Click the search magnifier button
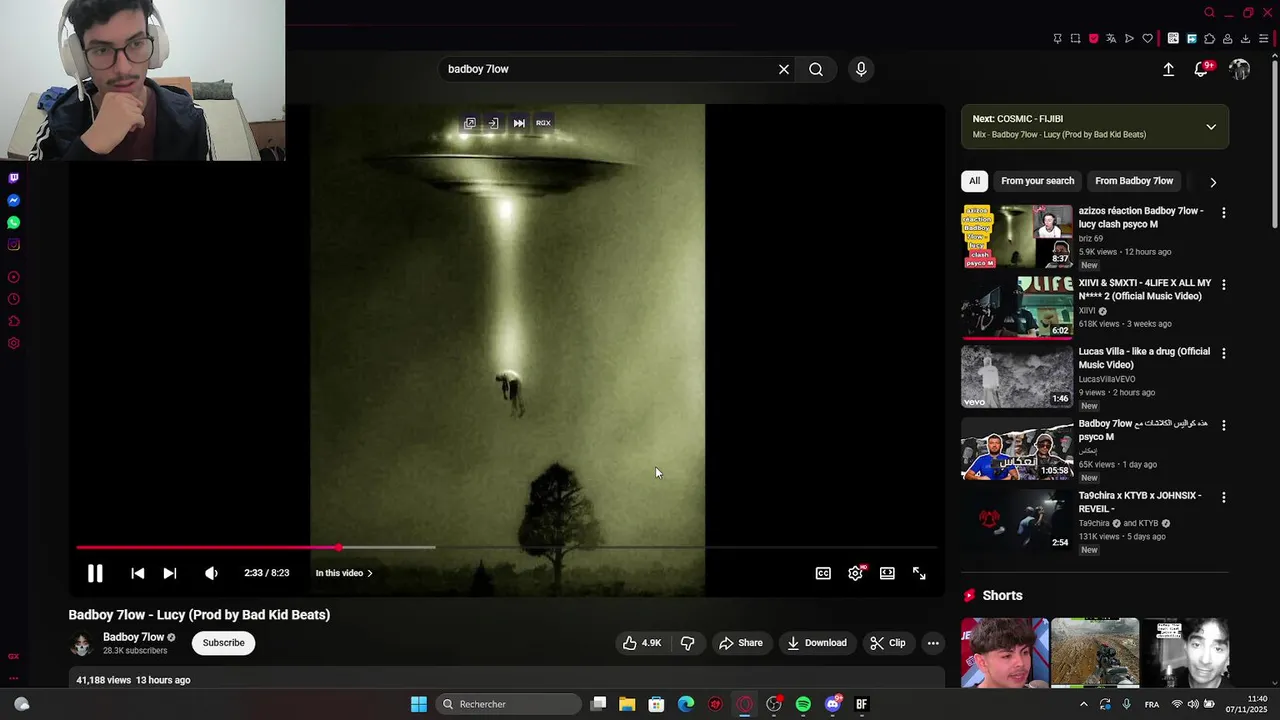This screenshot has width=1280, height=720. pos(816,69)
